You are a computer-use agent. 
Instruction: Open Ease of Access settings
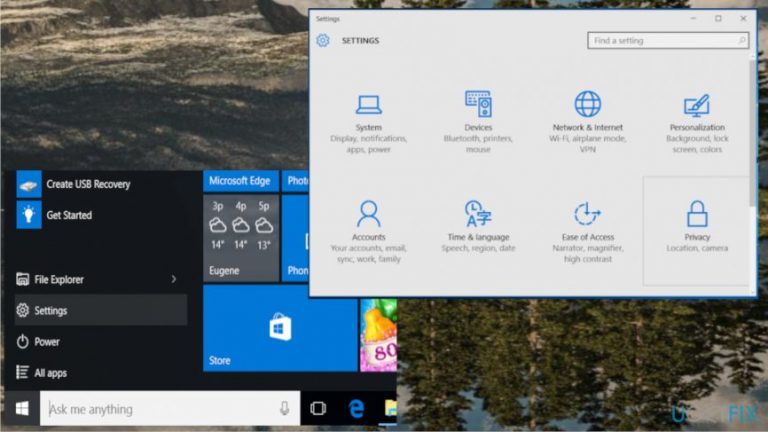588,231
